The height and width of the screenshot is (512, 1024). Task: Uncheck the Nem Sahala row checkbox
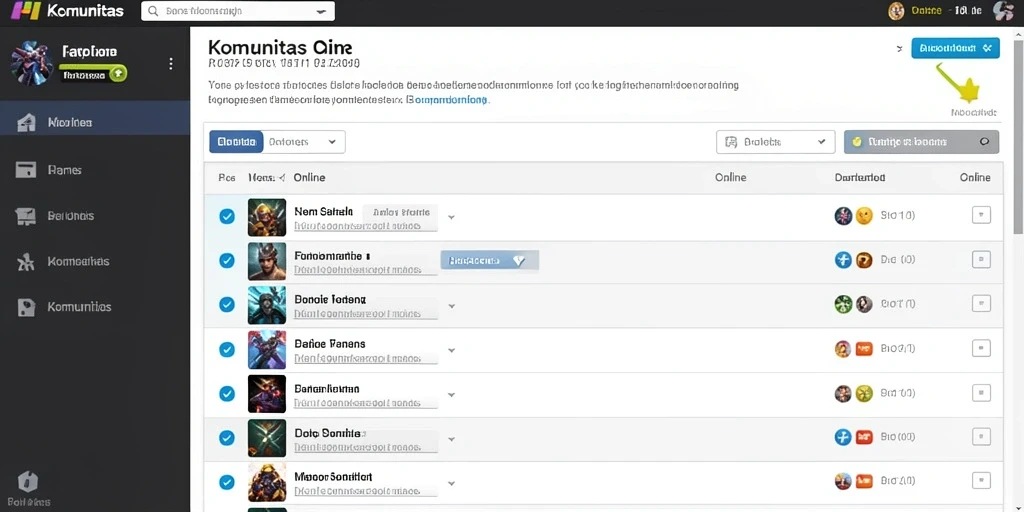(x=227, y=216)
